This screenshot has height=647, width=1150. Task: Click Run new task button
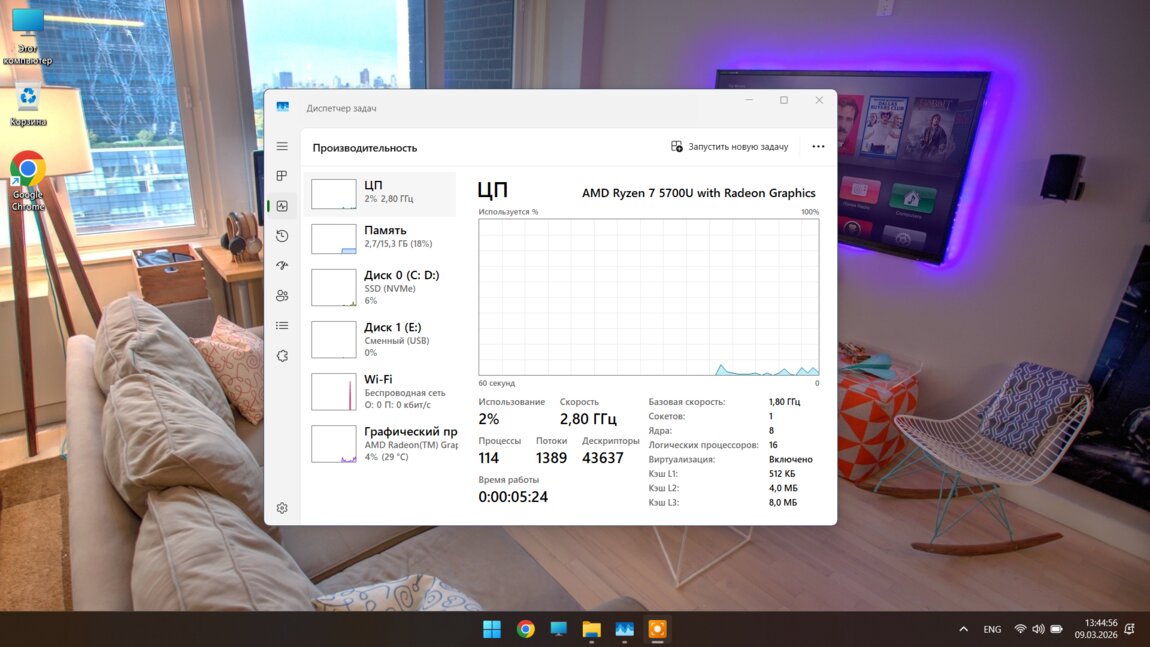[730, 147]
